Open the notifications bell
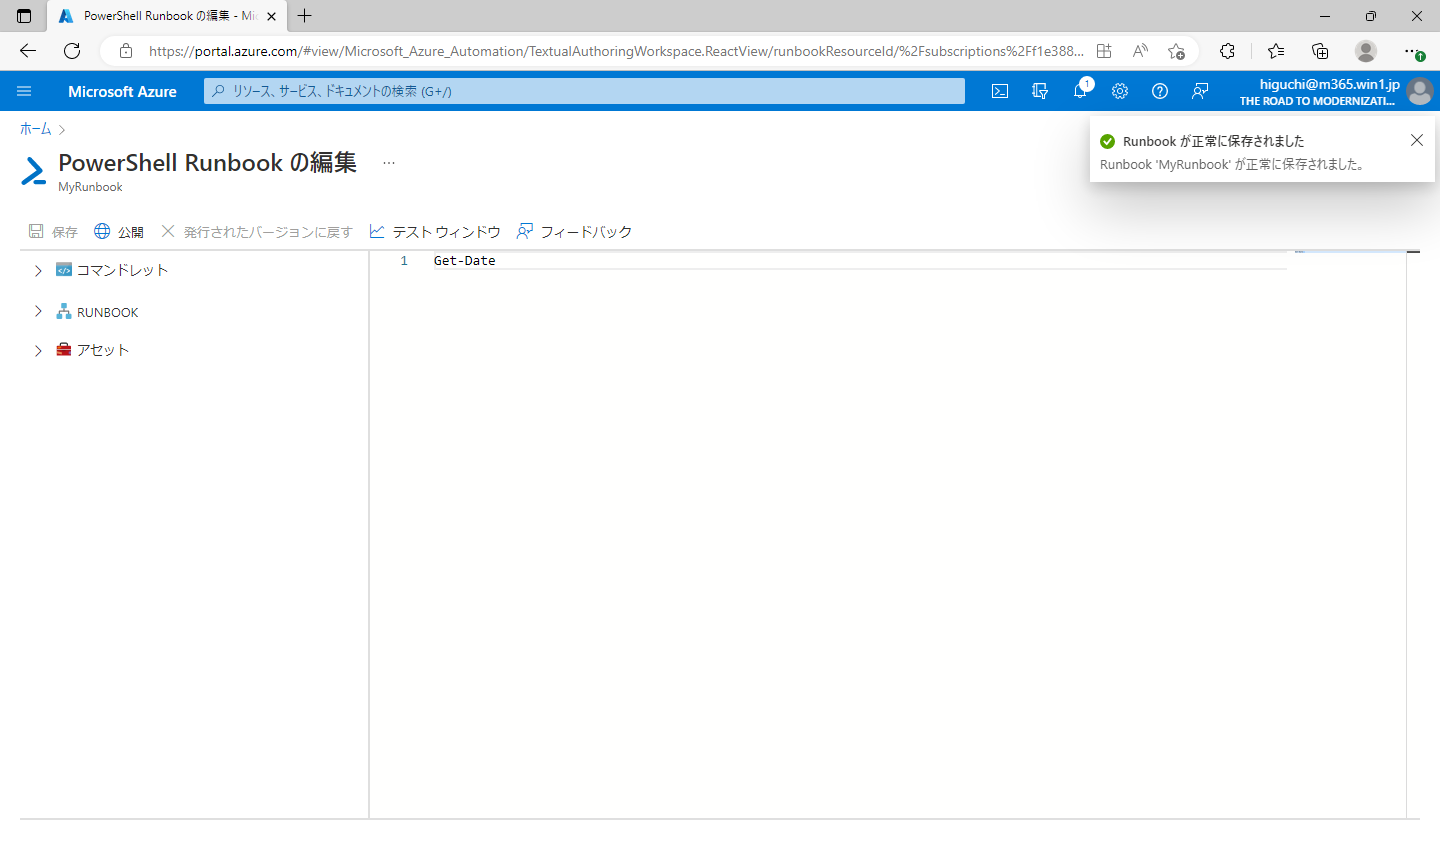The height and width of the screenshot is (860, 1440). 1080,91
